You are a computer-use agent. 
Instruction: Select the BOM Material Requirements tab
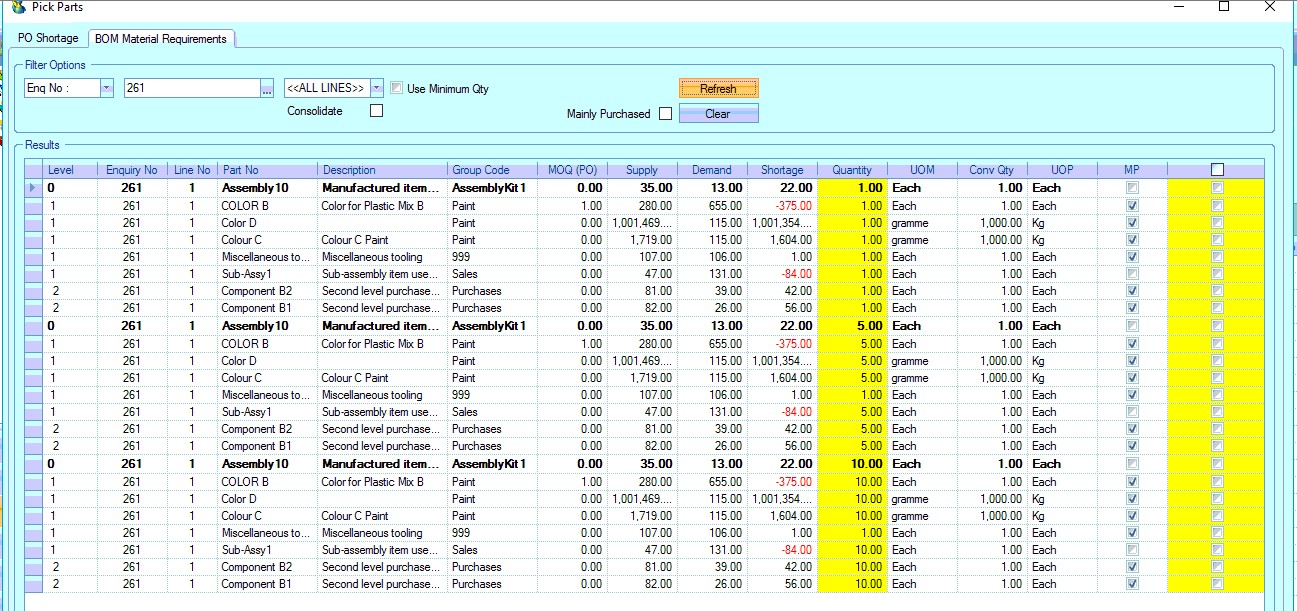161,39
